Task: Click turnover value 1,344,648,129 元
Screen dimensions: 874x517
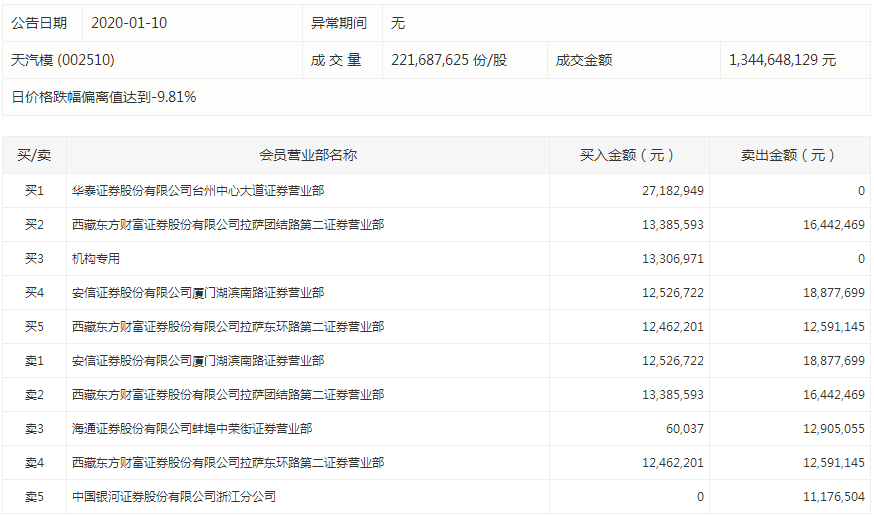Action: (x=783, y=60)
